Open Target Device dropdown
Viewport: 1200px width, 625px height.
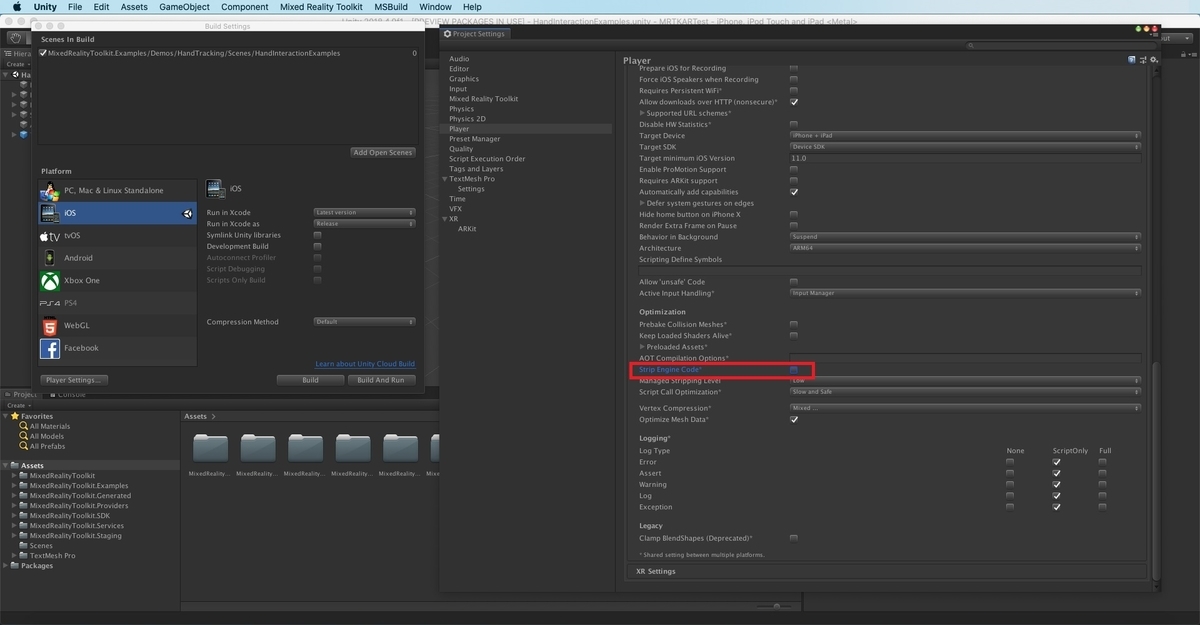[x=965, y=136]
